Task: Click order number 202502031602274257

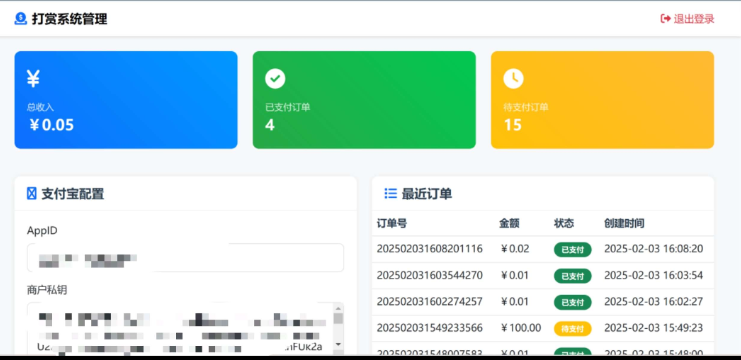Action: (430, 301)
